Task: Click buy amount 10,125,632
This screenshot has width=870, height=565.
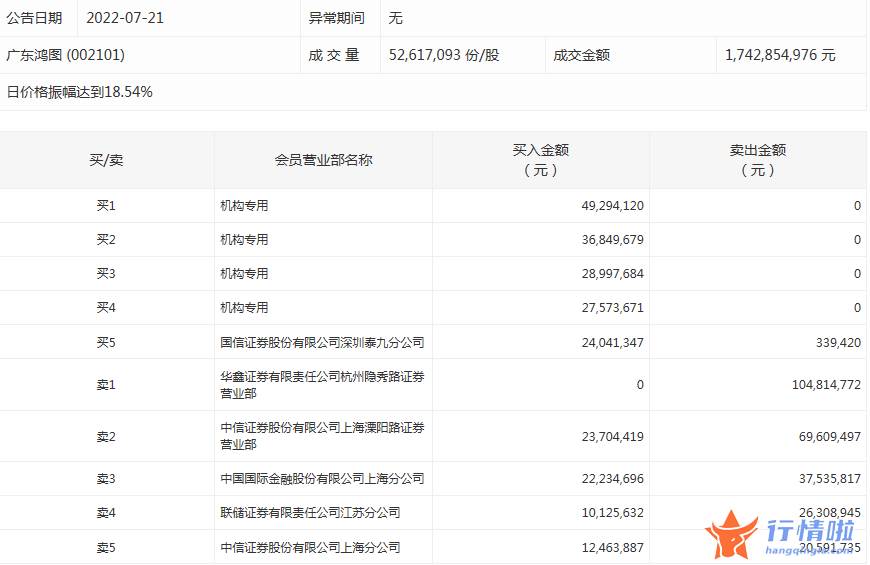Action: [x=613, y=512]
